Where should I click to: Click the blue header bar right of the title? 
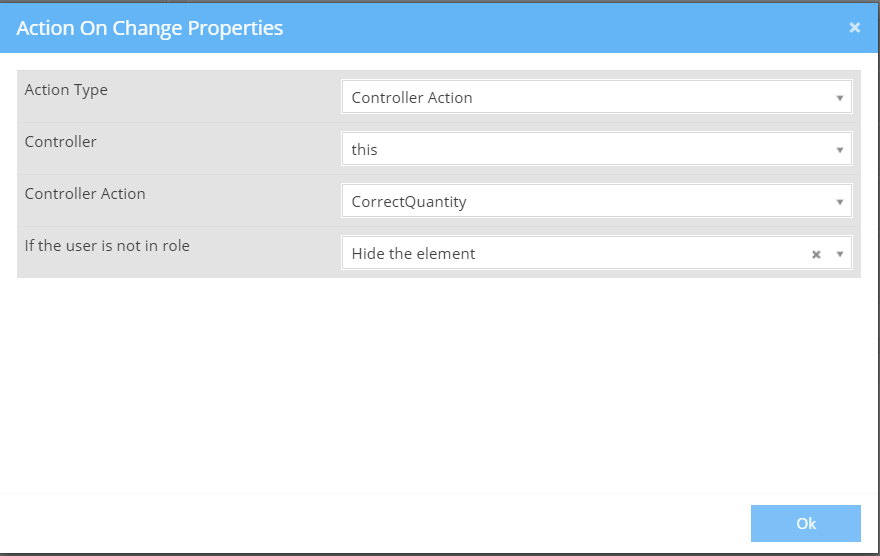[560, 28]
